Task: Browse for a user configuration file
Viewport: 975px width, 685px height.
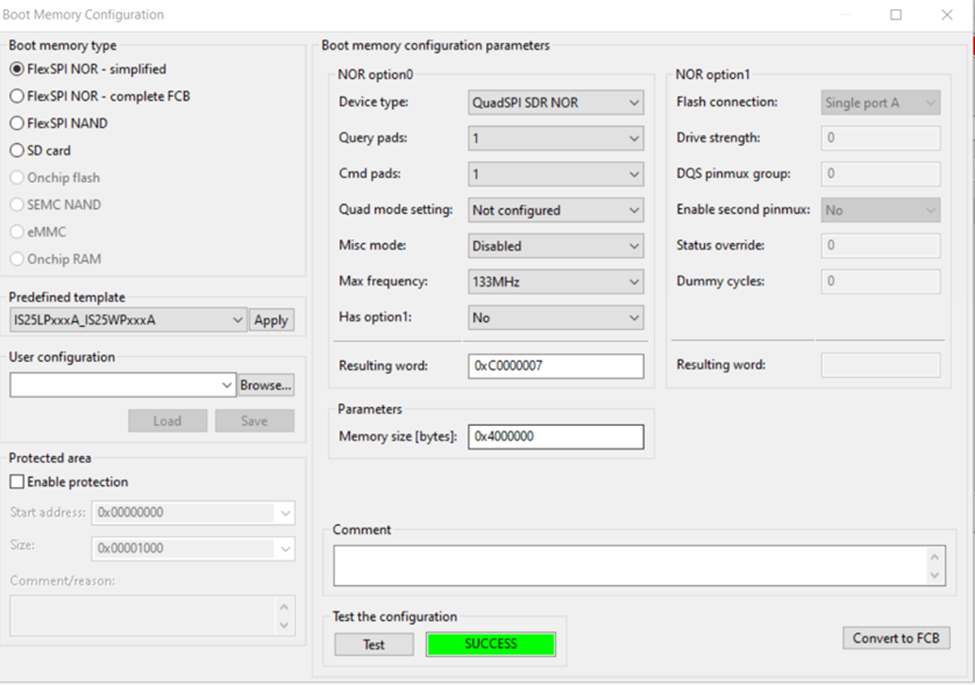Action: 267,384
